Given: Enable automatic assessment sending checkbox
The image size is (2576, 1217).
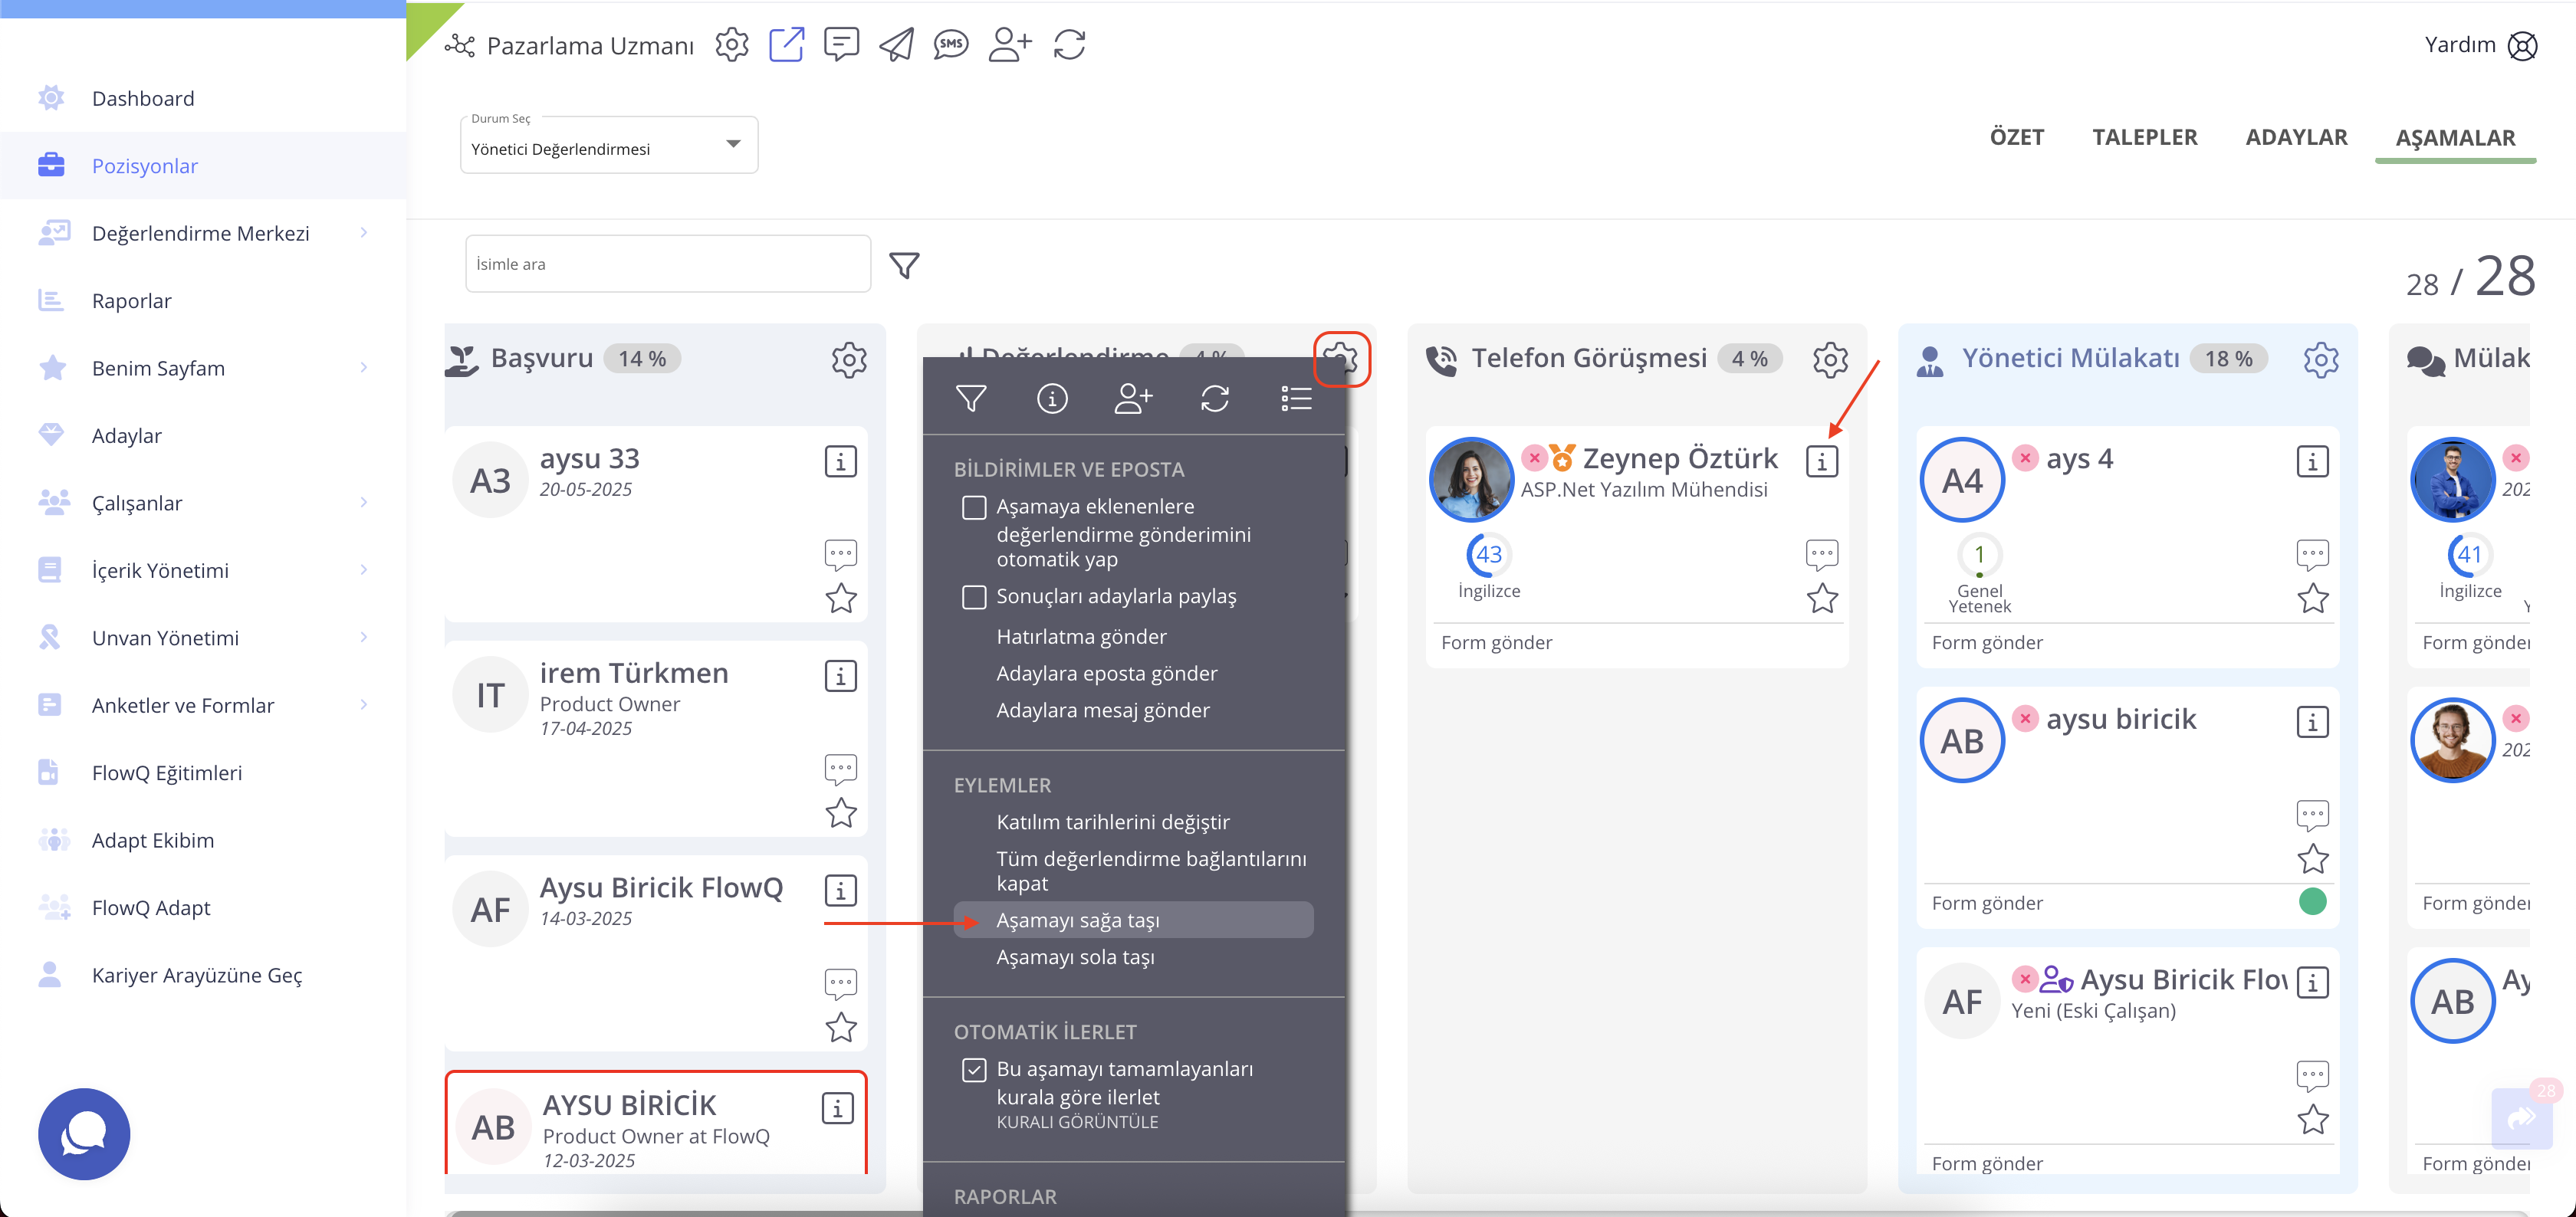Looking at the screenshot, I should pos(974,507).
